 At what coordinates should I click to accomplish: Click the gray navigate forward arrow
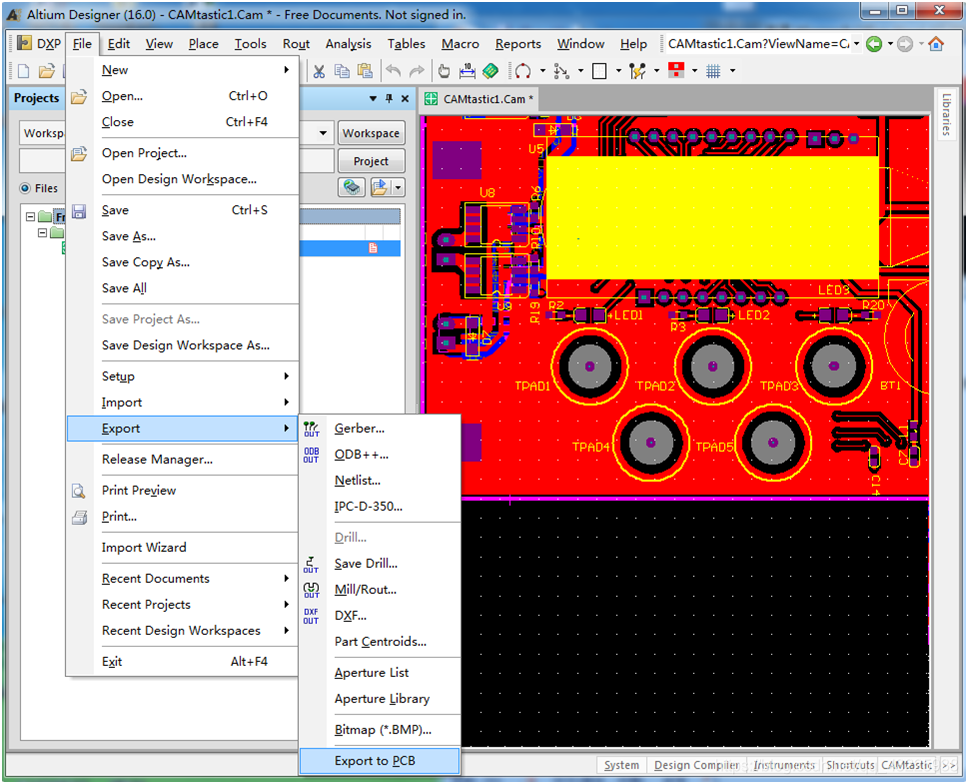tap(904, 44)
